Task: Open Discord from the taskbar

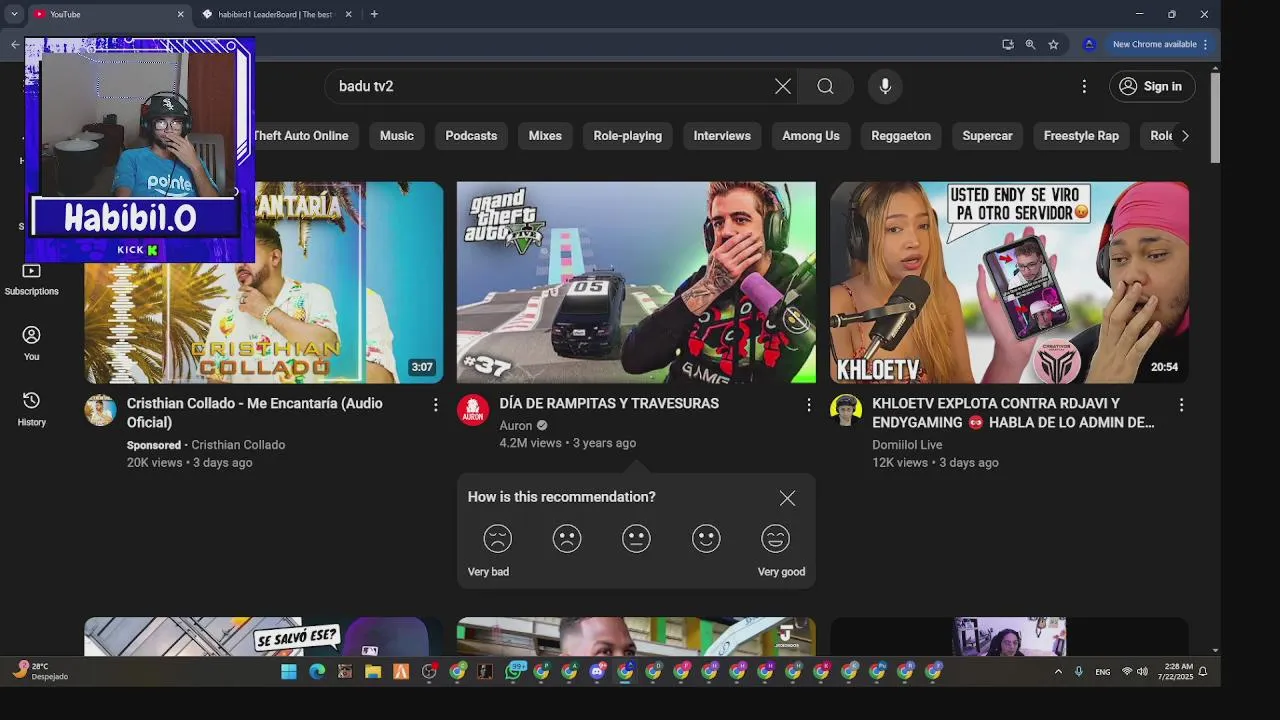Action: coord(597,672)
